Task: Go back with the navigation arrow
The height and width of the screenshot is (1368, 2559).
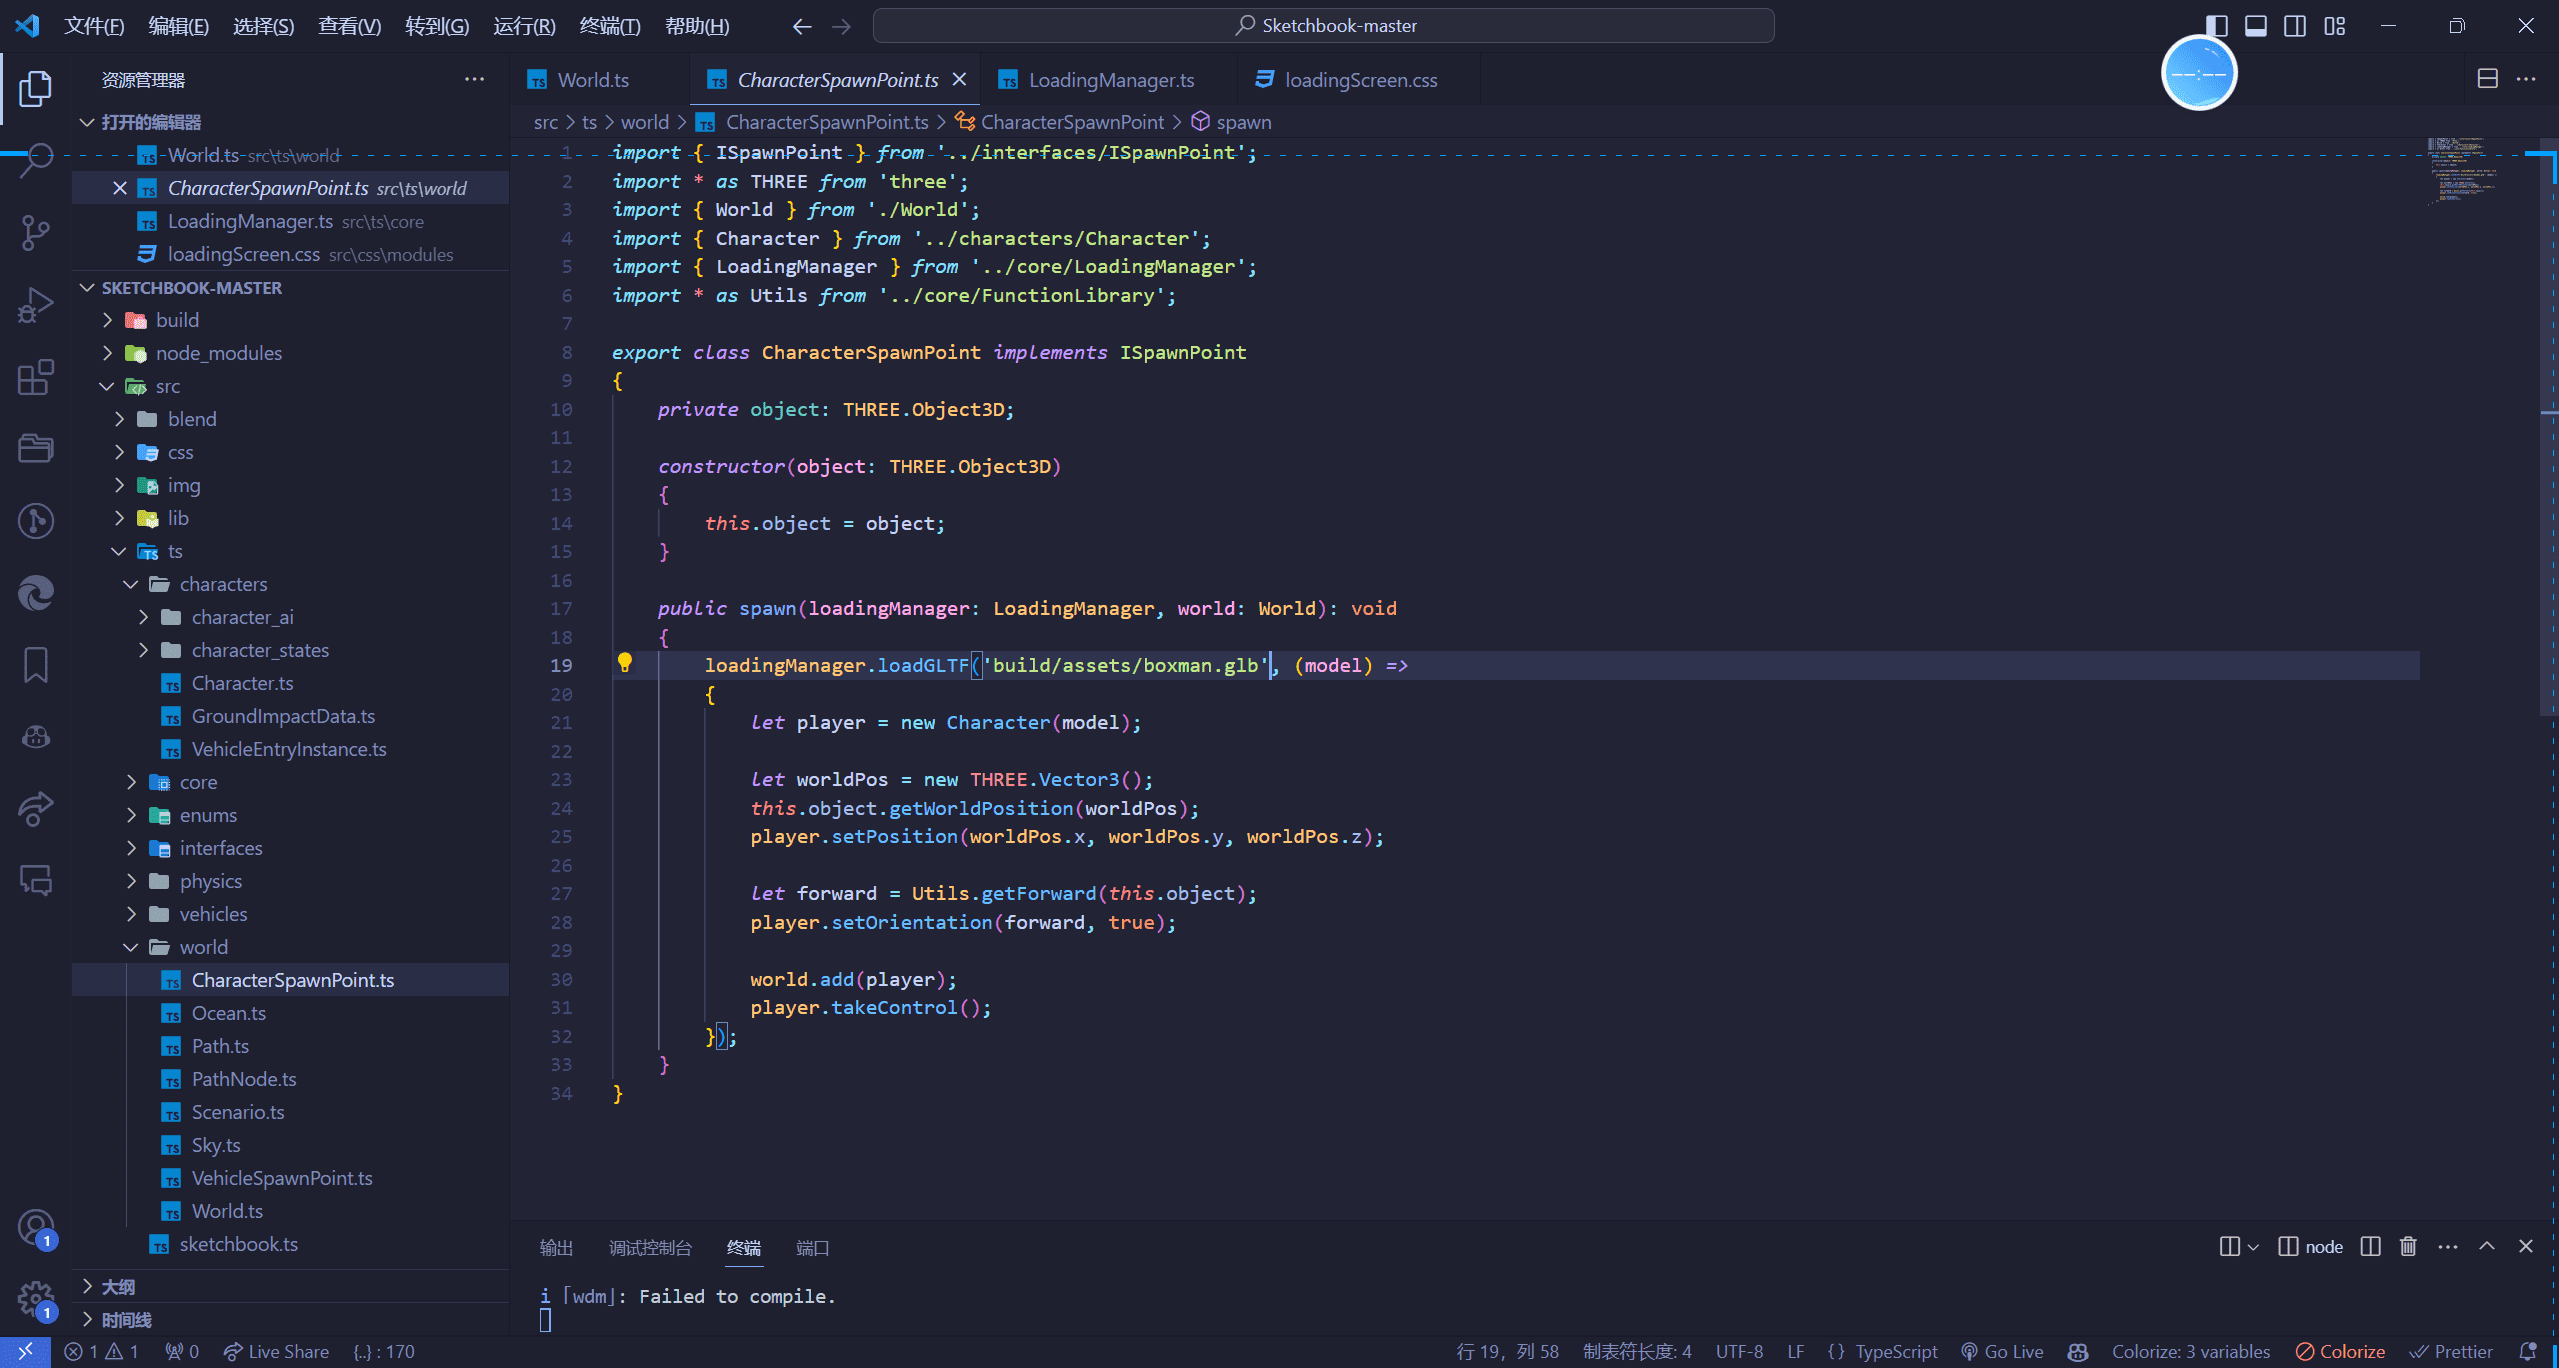Action: point(802,26)
